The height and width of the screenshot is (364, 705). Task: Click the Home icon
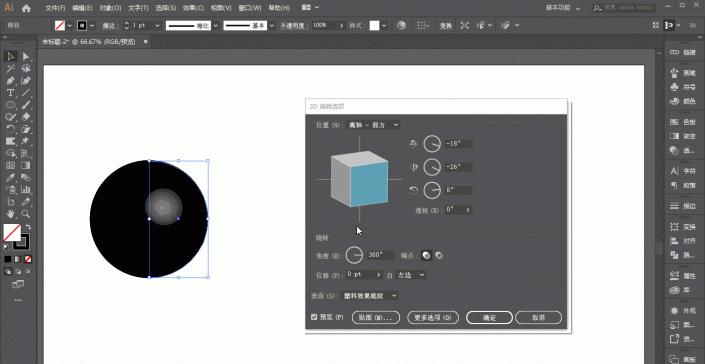(x=26, y=8)
